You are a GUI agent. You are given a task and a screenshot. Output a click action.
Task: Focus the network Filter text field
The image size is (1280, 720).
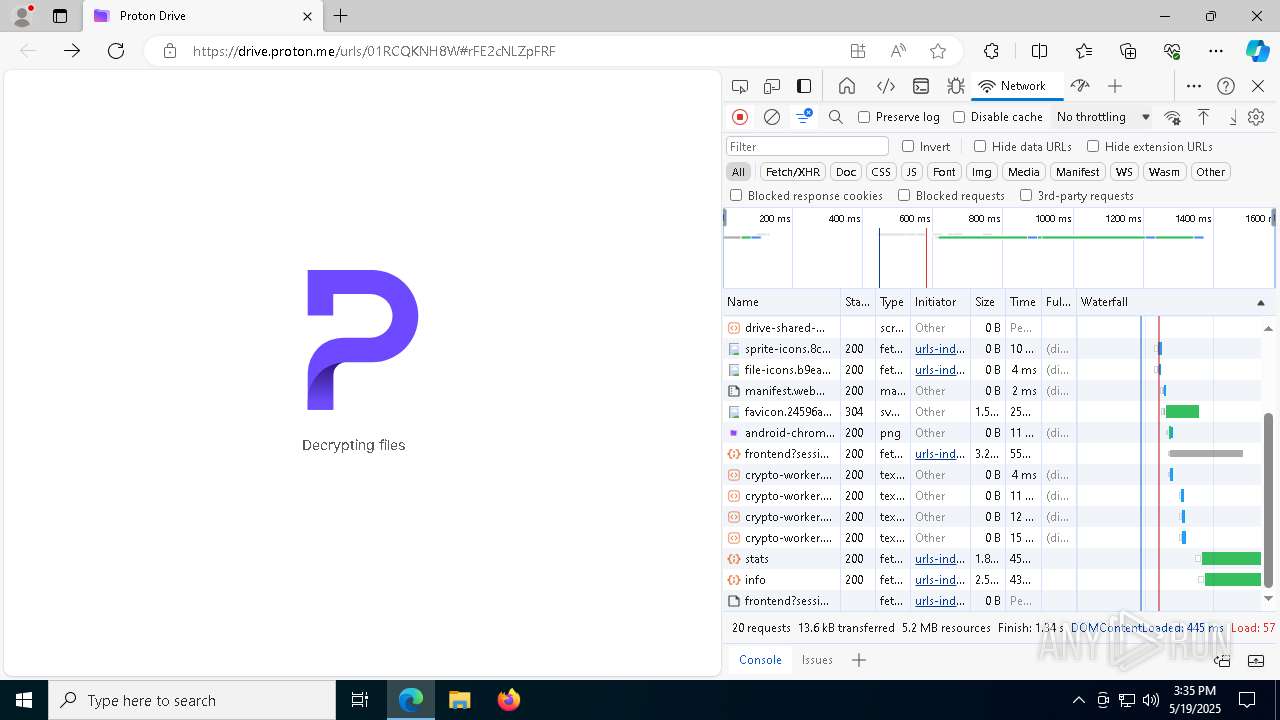coord(806,146)
